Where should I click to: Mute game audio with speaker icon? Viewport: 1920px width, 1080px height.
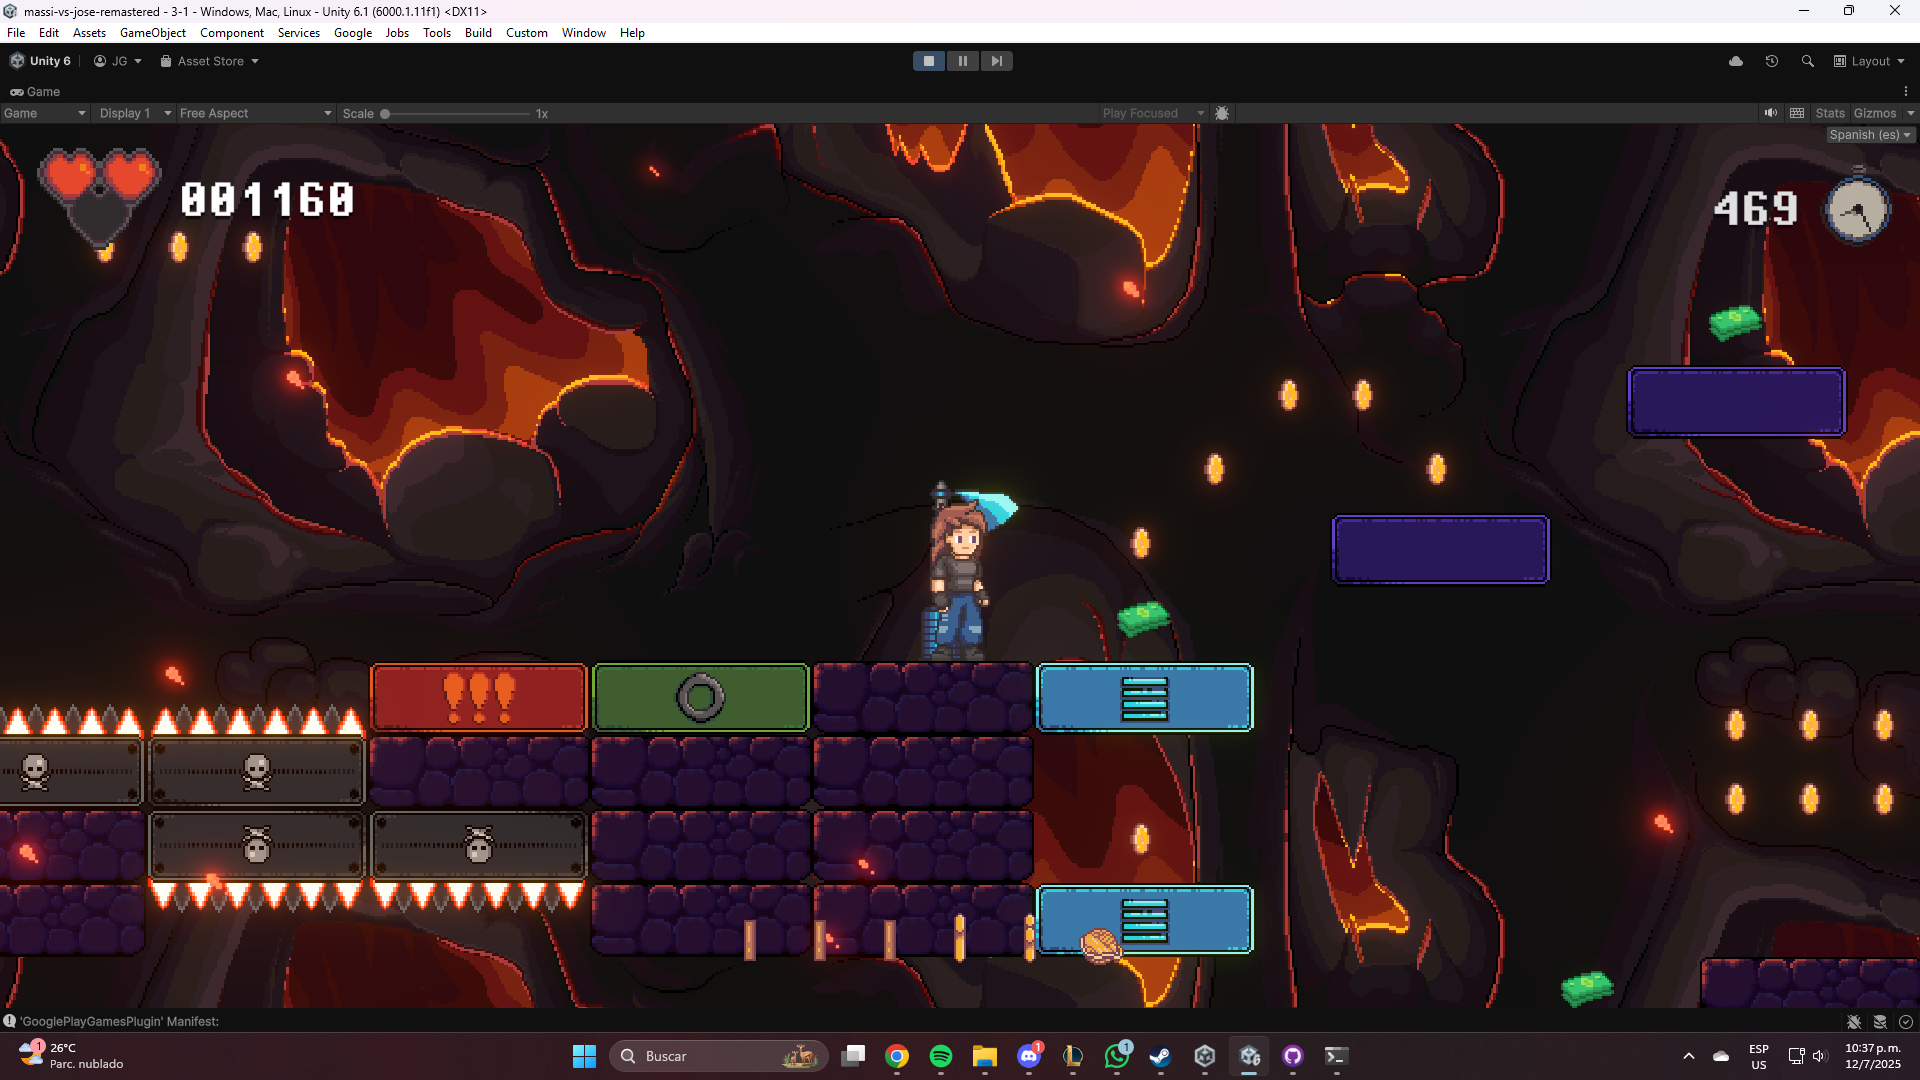(x=1770, y=113)
